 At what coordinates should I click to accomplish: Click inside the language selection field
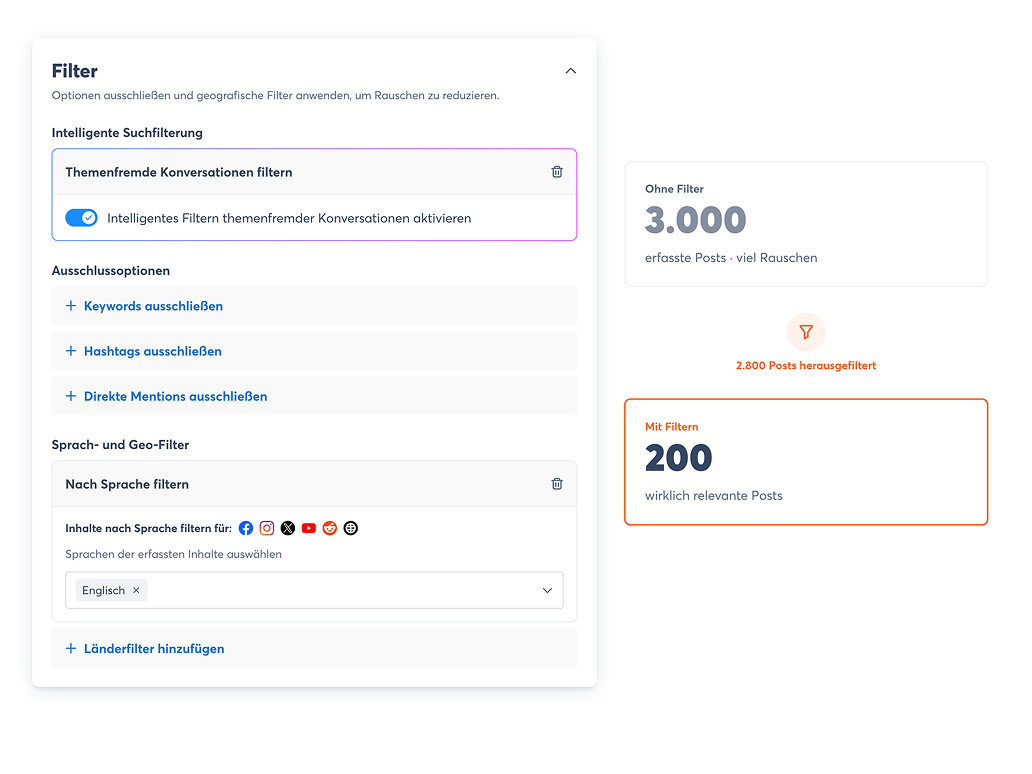(x=315, y=590)
